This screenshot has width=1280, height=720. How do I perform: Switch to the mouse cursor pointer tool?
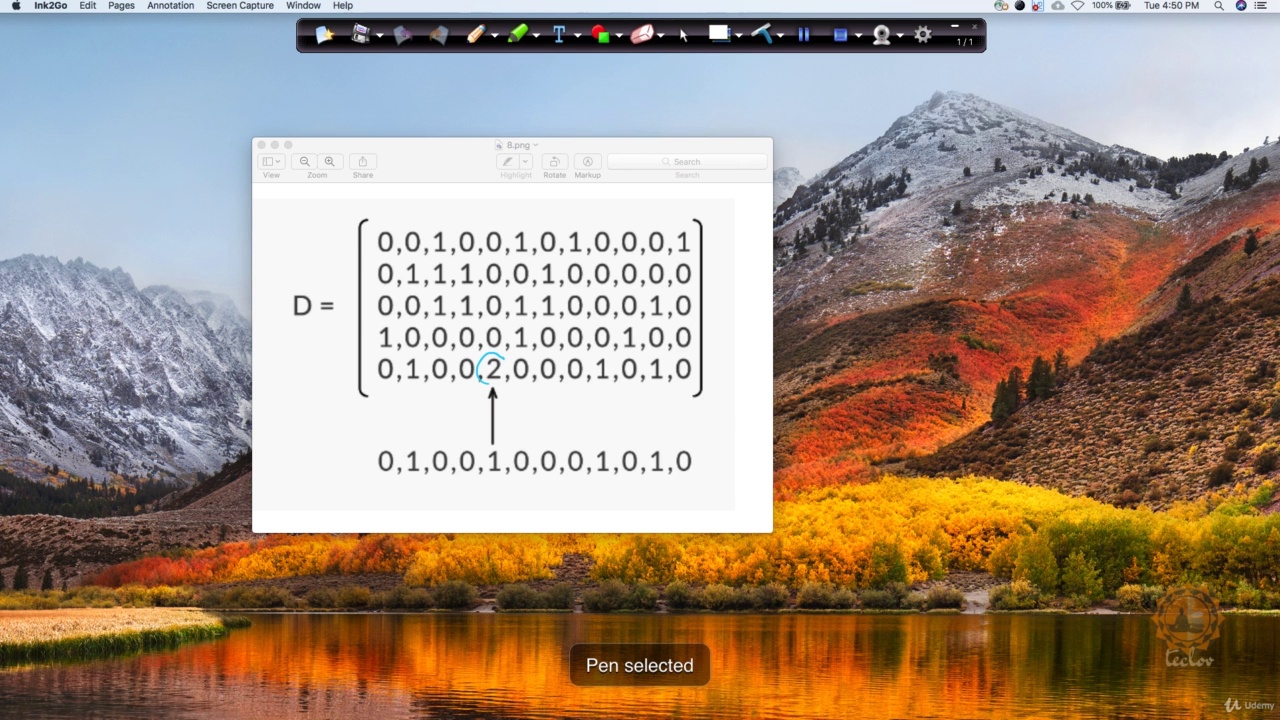point(684,35)
